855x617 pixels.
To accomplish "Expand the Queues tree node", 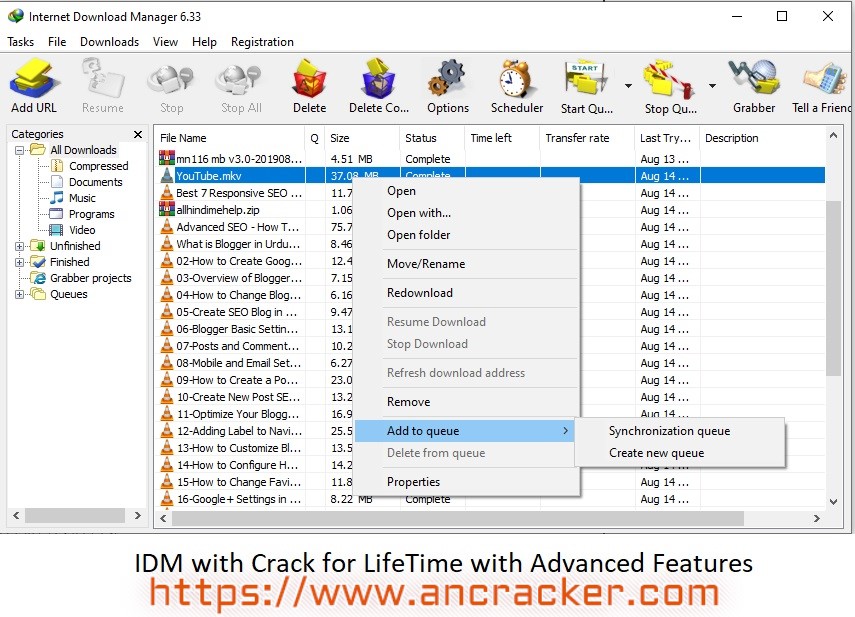I will click(x=20, y=294).
